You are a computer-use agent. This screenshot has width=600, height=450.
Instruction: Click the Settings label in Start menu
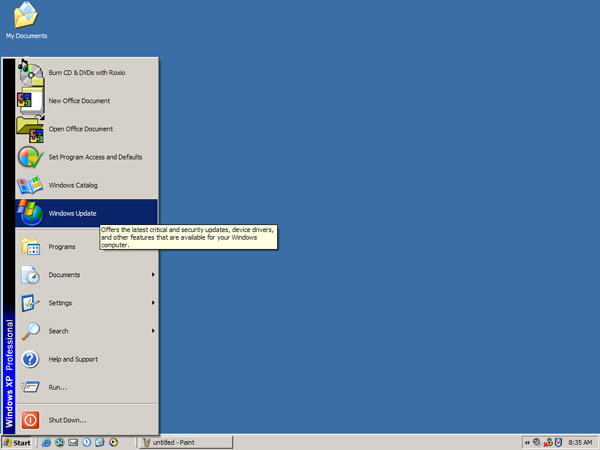60,303
